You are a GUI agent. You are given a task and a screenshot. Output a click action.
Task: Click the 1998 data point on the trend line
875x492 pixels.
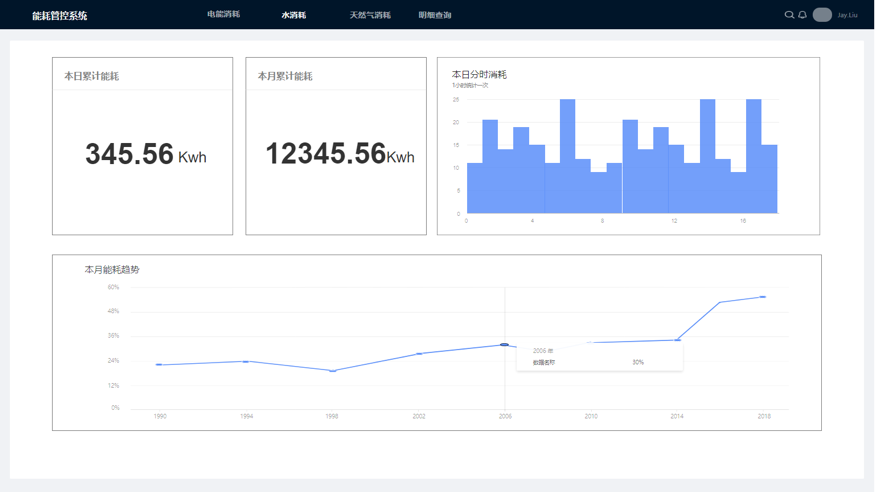333,371
